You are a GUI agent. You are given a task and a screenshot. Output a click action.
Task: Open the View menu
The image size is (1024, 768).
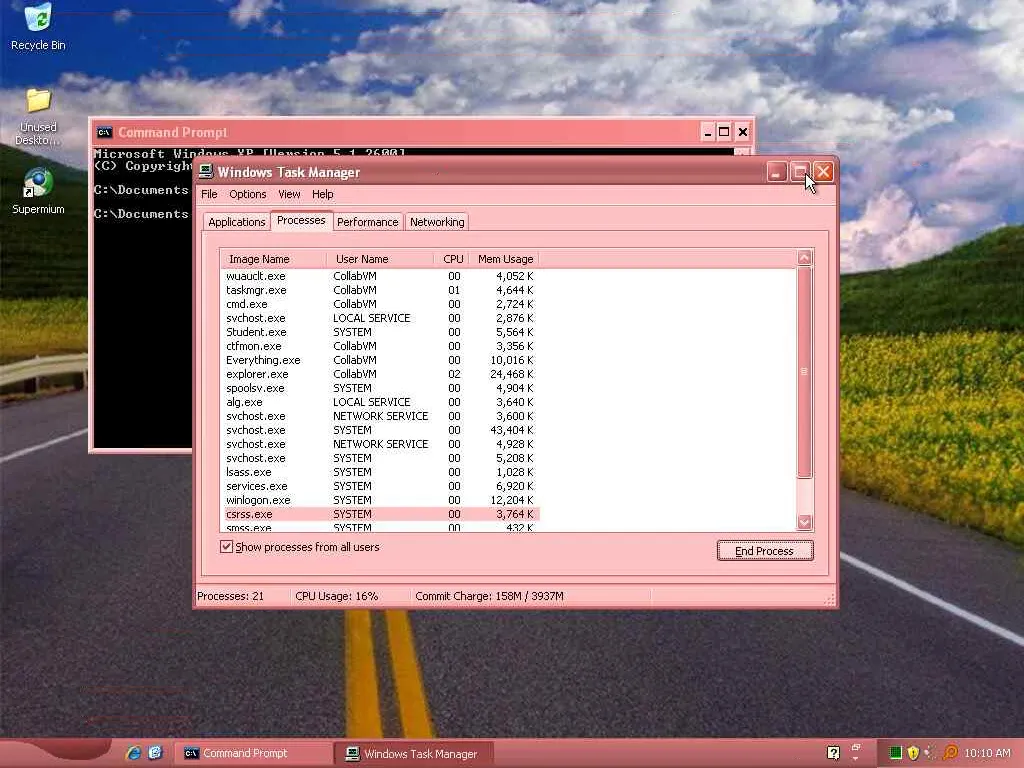coord(289,194)
